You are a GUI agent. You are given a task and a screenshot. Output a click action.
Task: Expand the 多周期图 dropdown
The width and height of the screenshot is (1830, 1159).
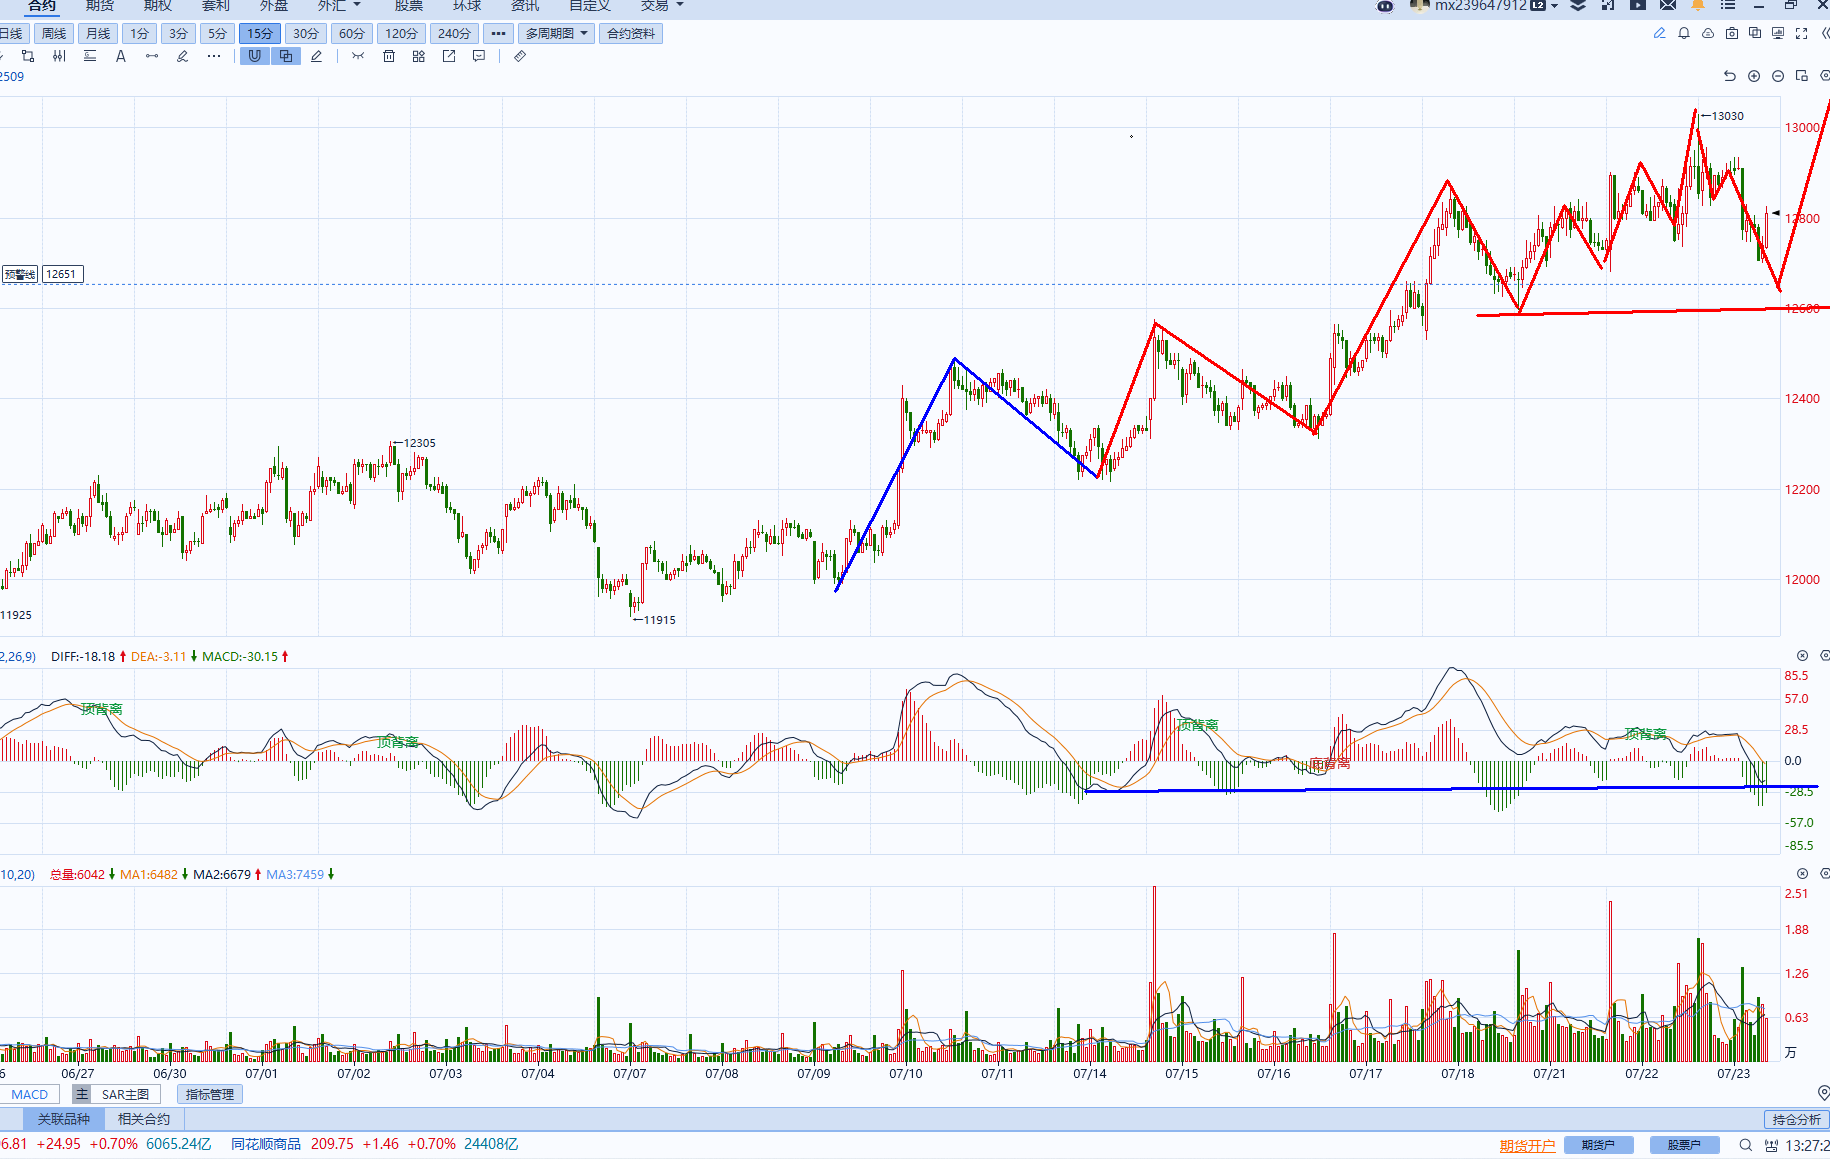(x=557, y=33)
